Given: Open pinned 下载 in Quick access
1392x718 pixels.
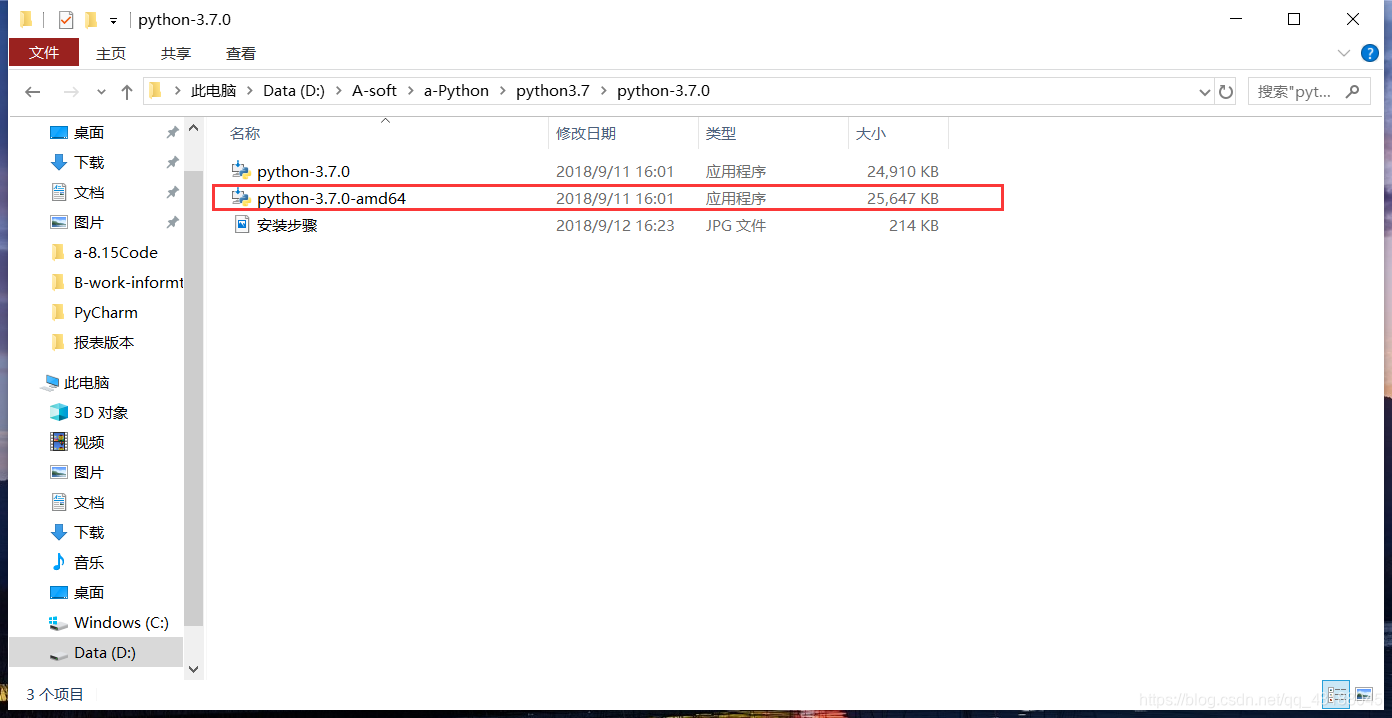Looking at the screenshot, I should [89, 162].
